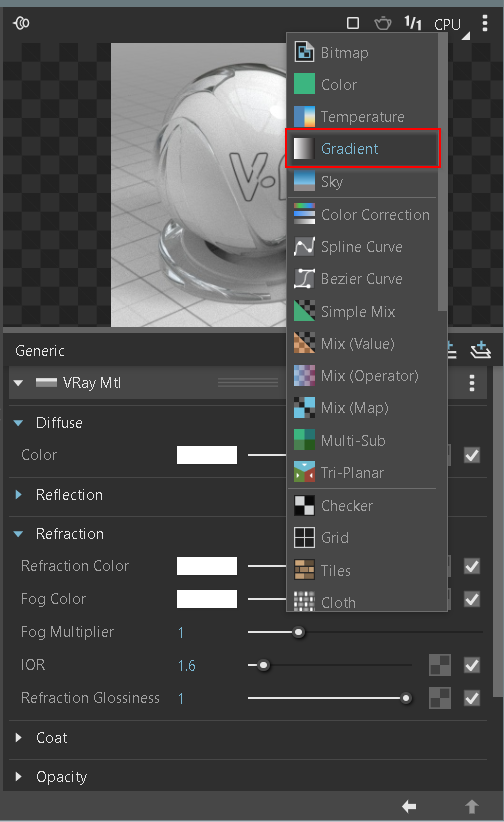Click the render teapot icon
The image size is (504, 822).
(383, 24)
